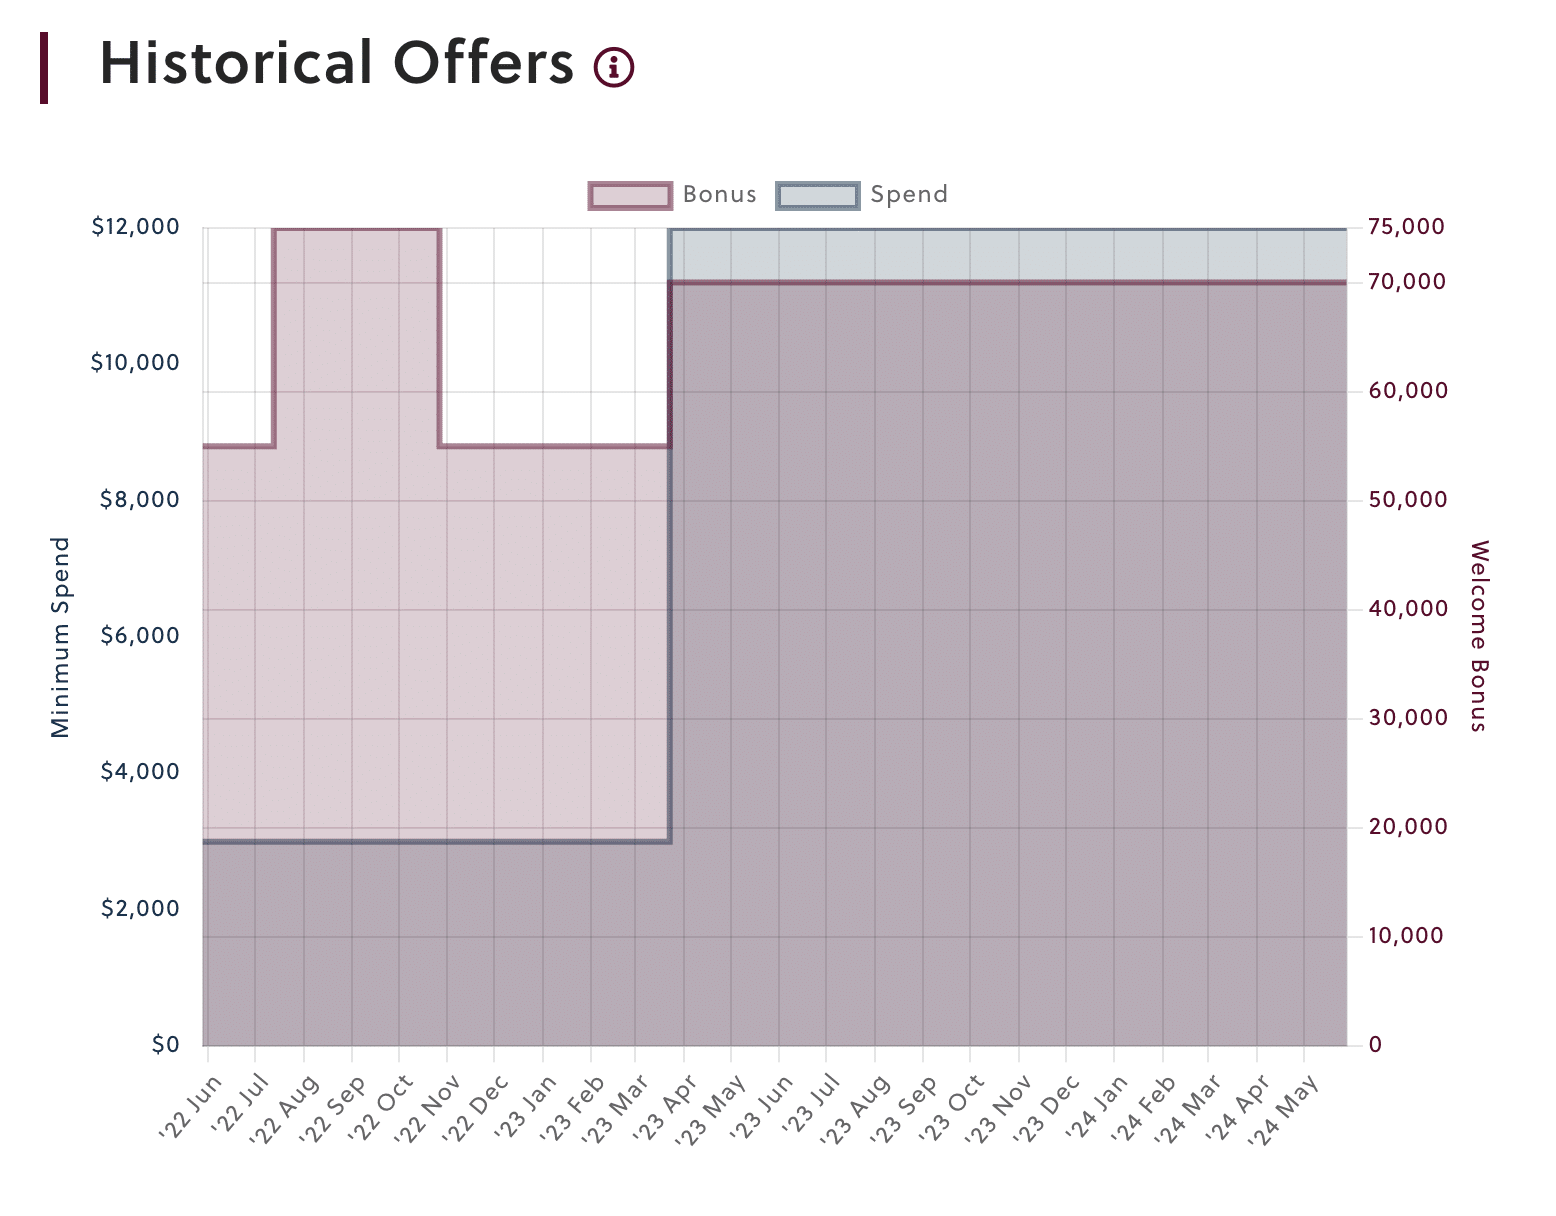Click the '24 Jan date label
1556x1216 pixels.
click(1095, 1107)
